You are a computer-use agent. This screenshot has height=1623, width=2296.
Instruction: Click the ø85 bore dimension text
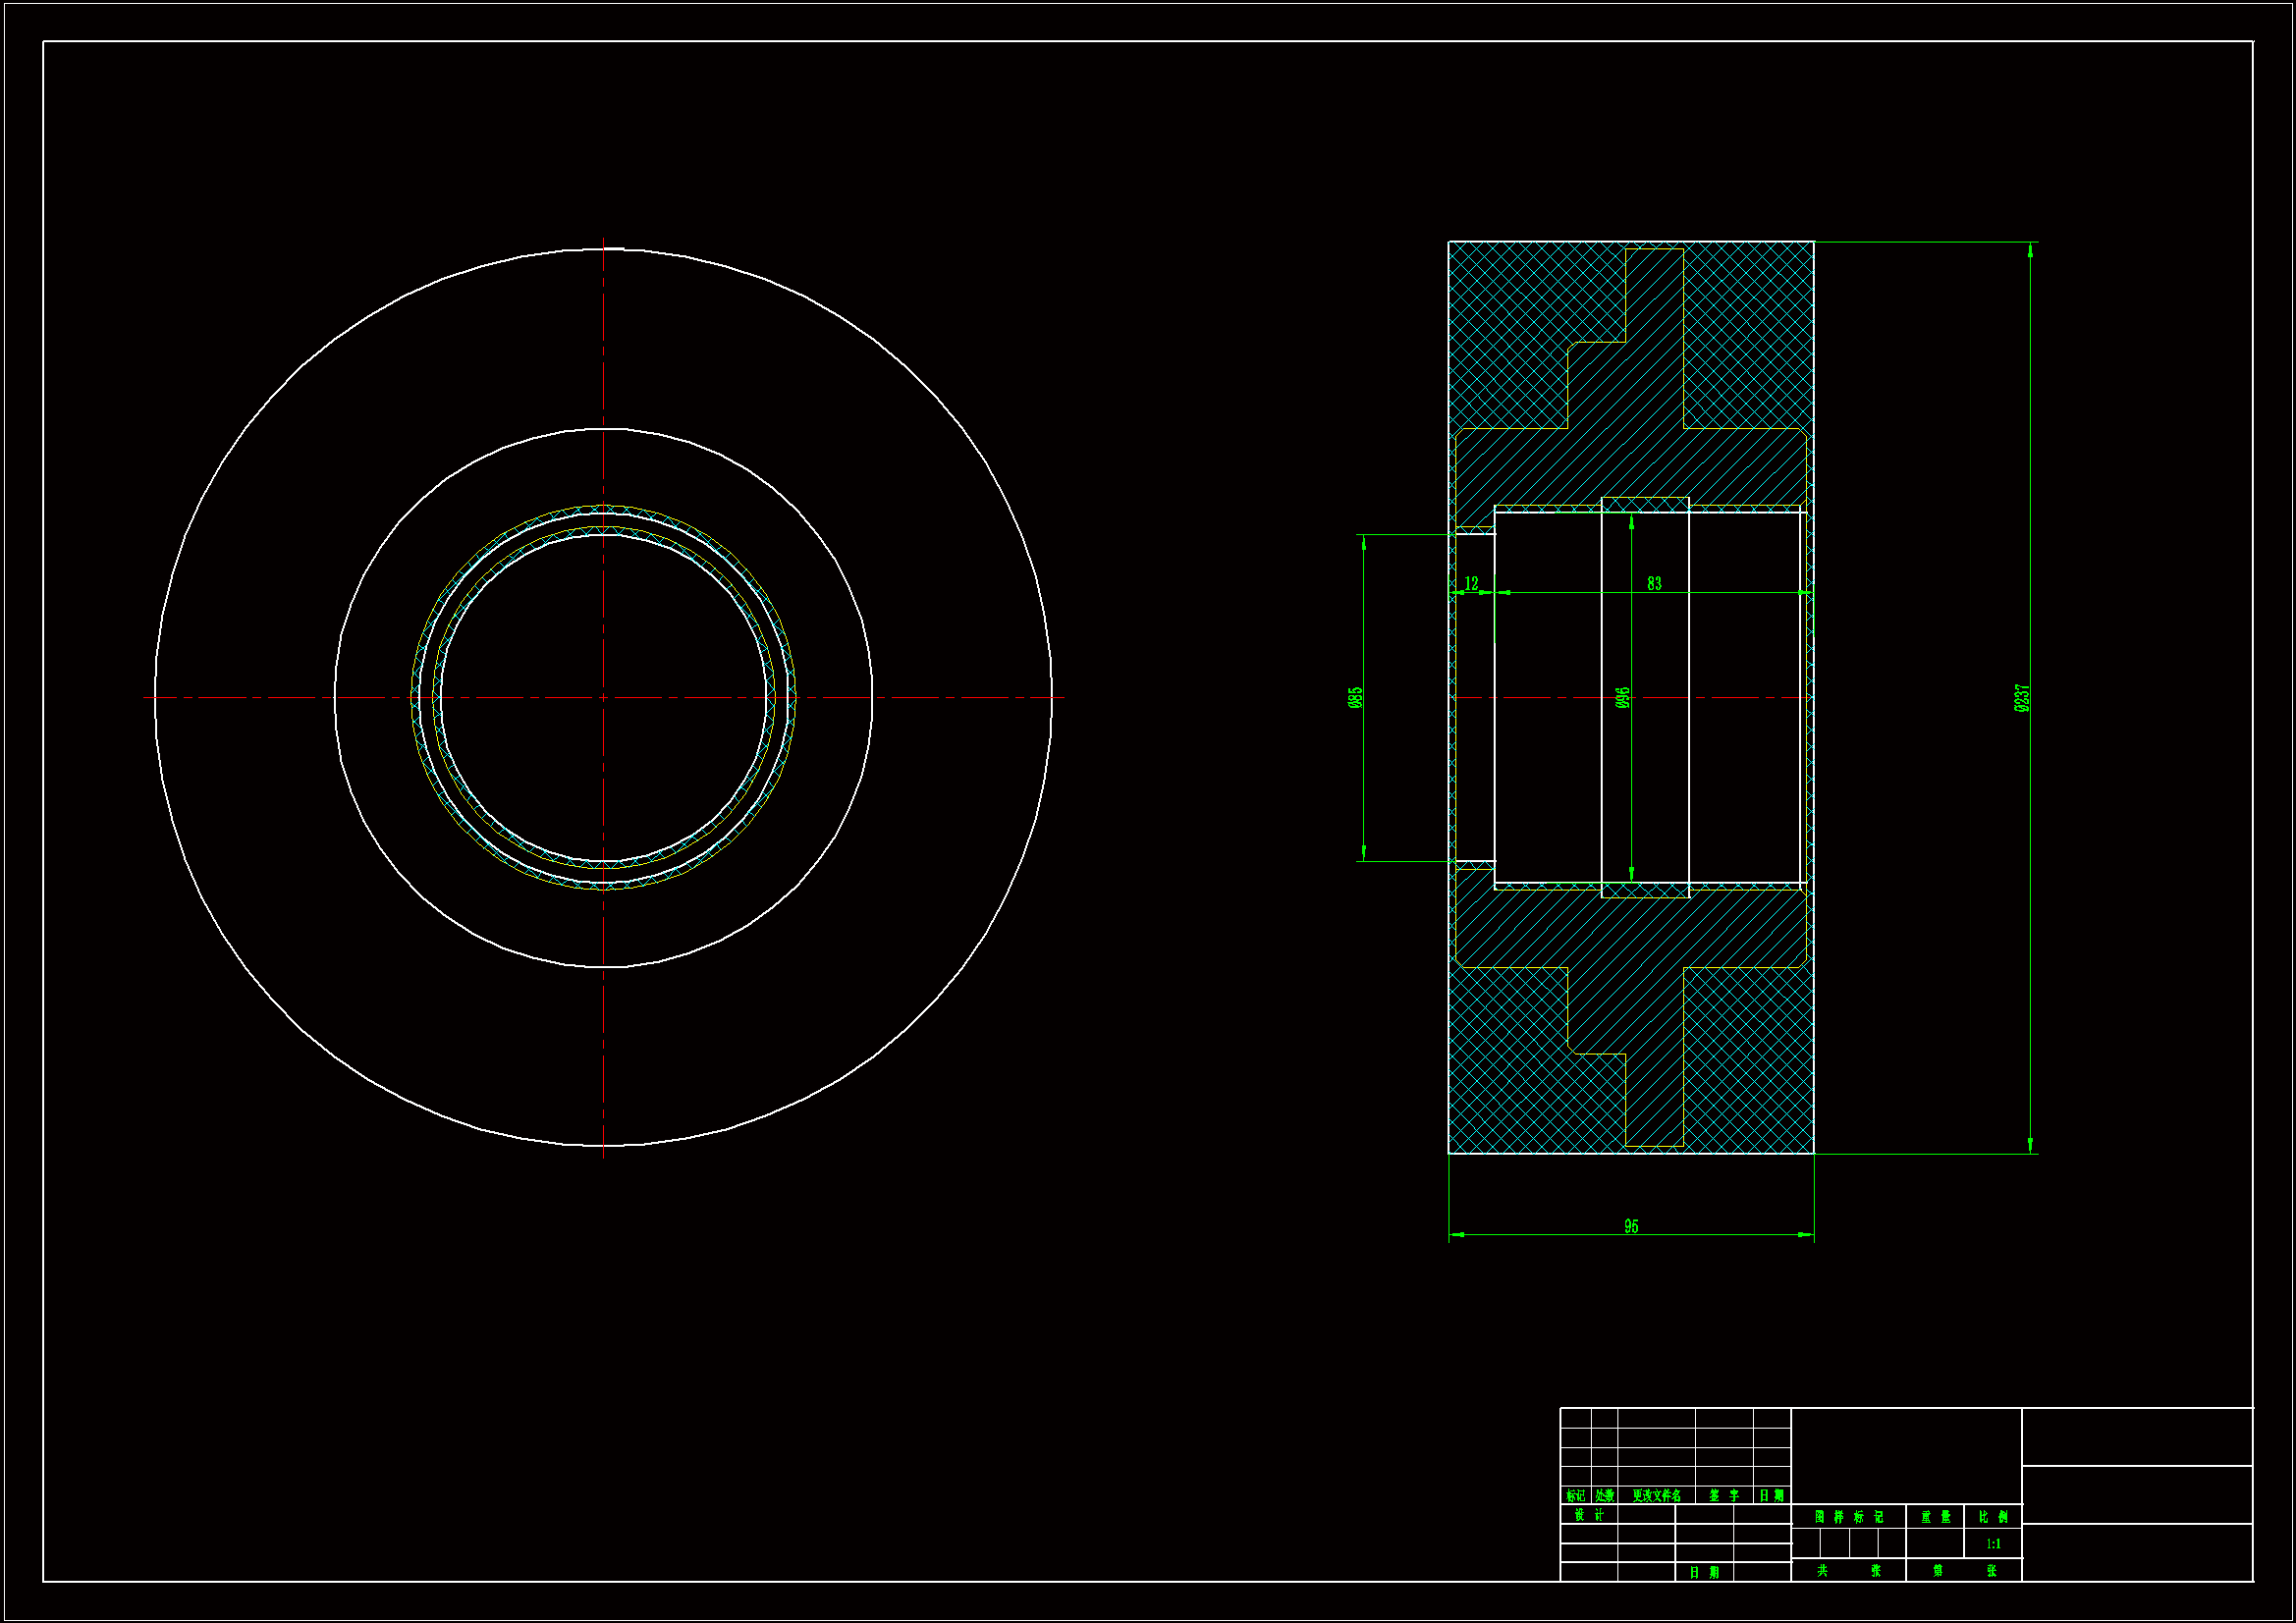(x=1356, y=697)
